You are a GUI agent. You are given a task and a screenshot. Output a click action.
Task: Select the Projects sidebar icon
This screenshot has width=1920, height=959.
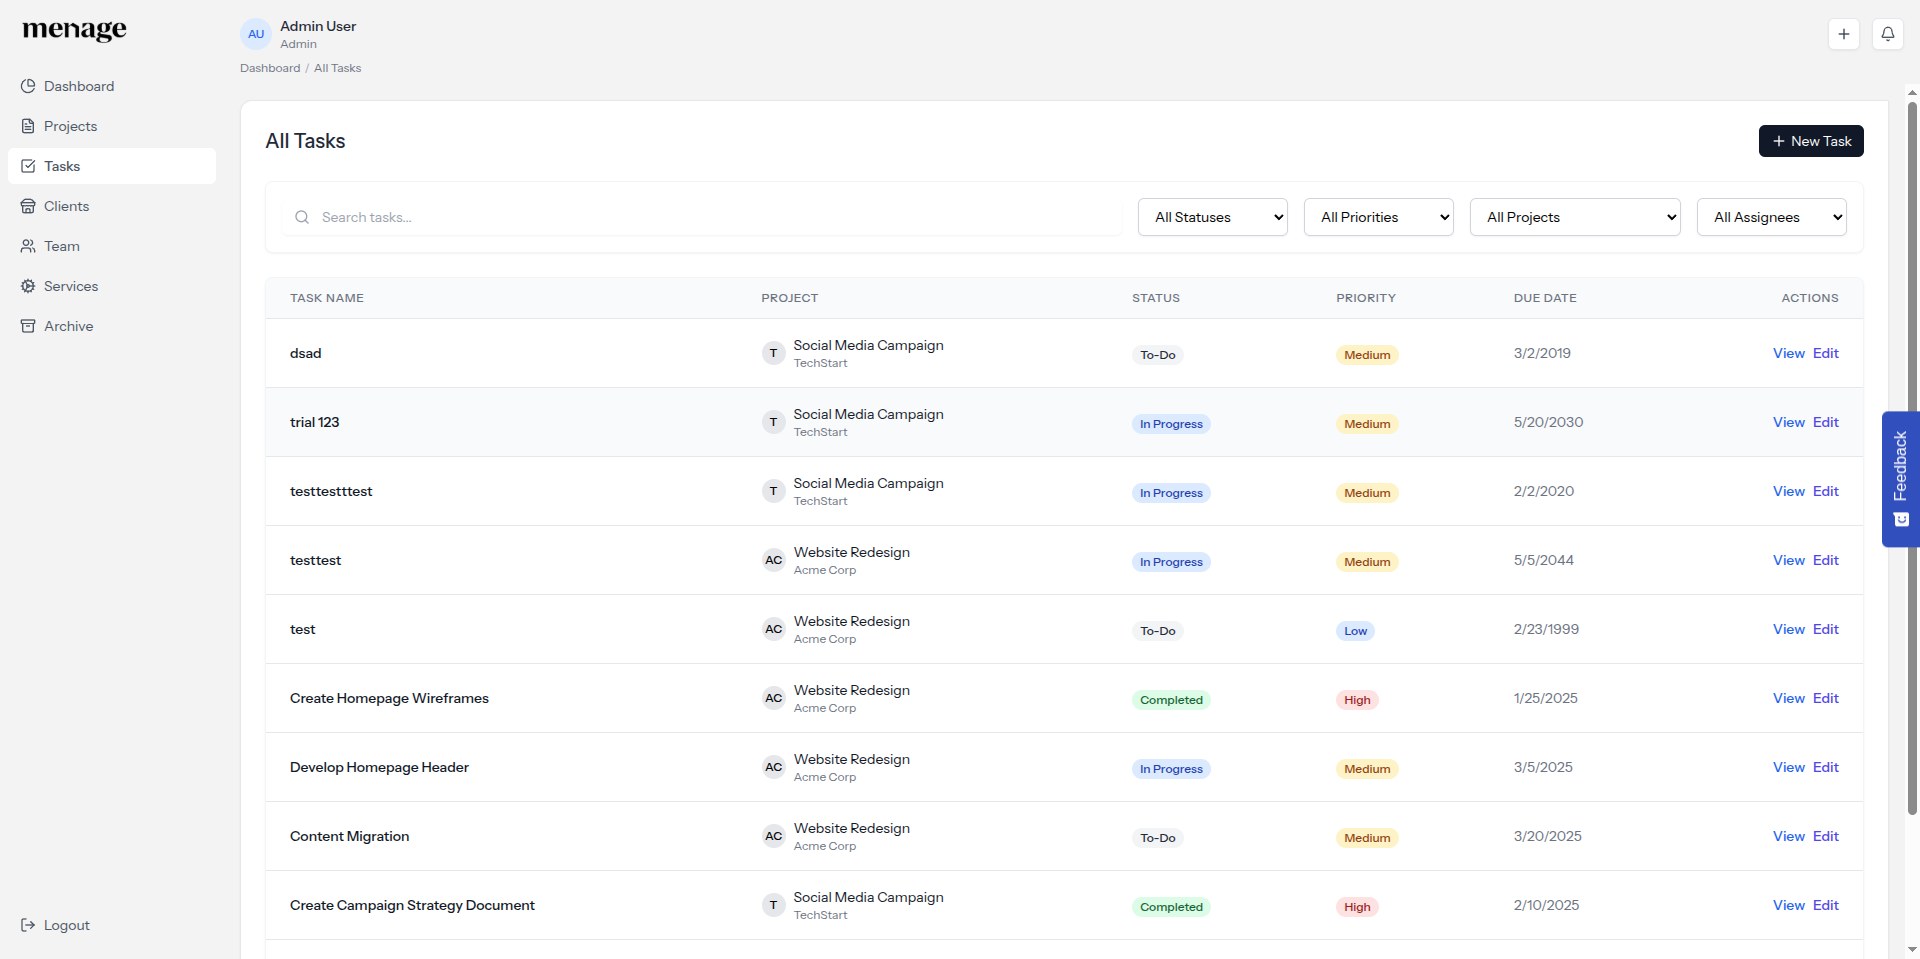70,126
